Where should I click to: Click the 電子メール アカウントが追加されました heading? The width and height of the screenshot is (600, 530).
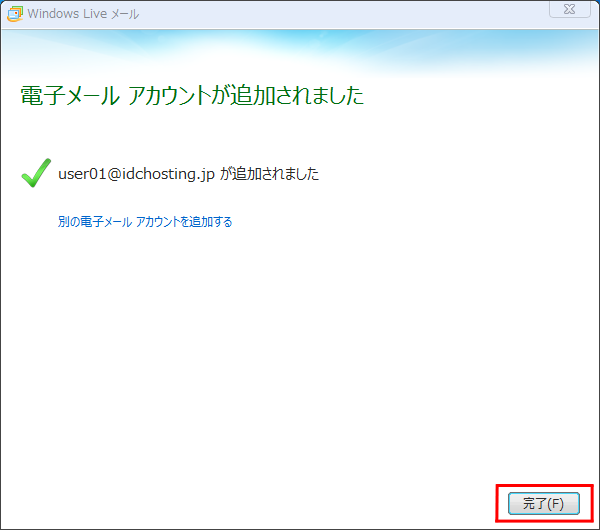(x=192, y=95)
